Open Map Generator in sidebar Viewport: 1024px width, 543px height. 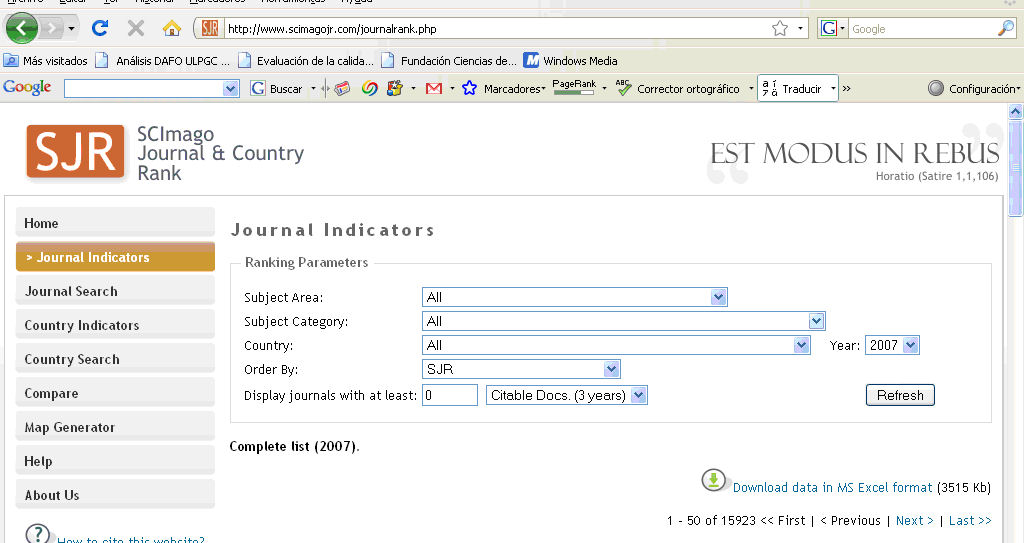(x=115, y=427)
